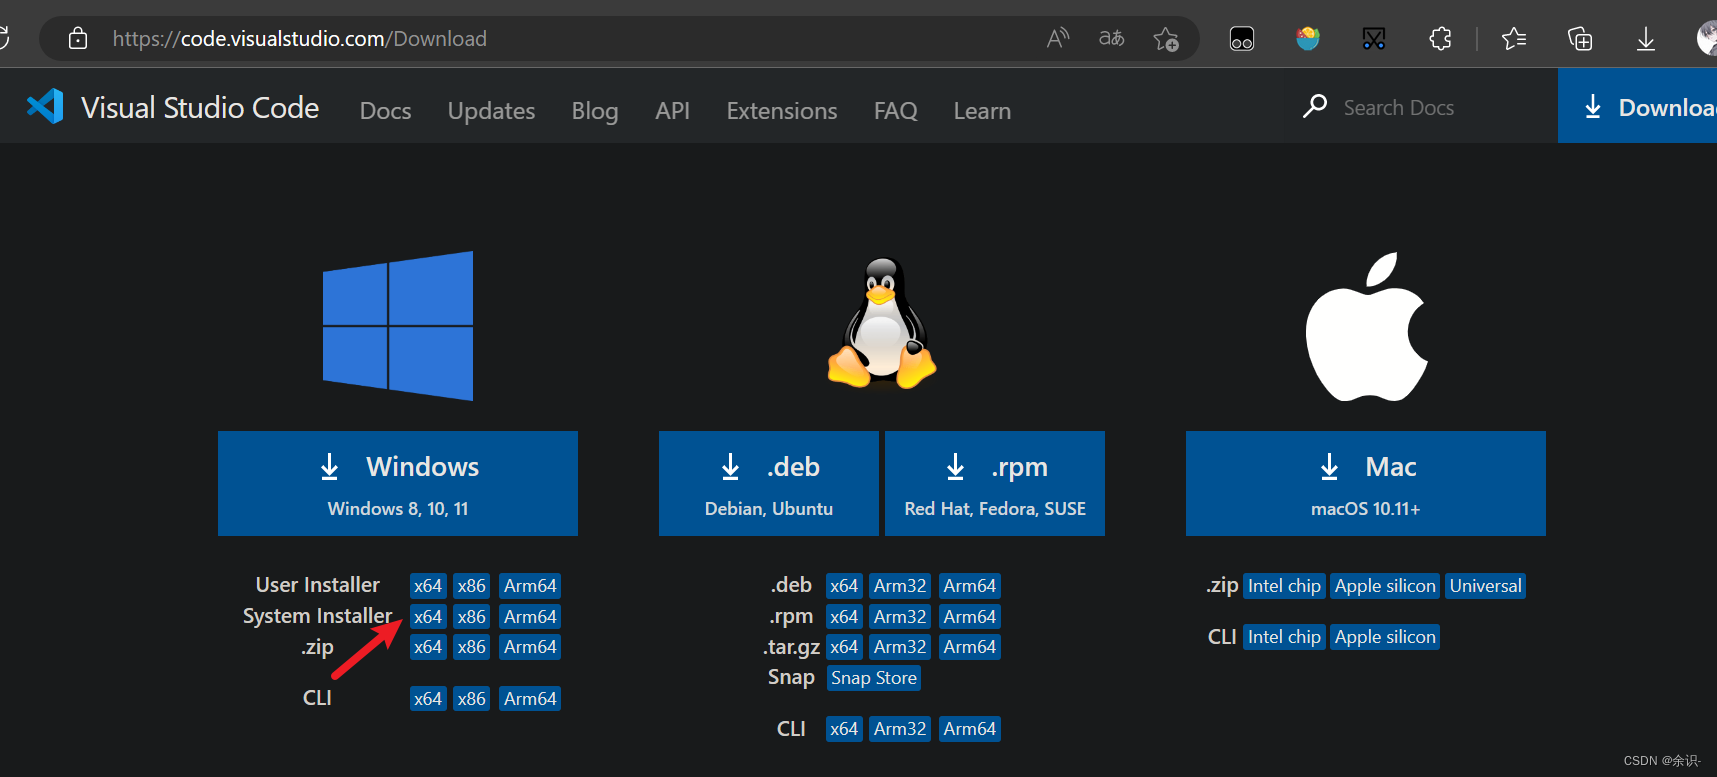Open the Learn navigation item
1717x777 pixels.
click(x=982, y=111)
